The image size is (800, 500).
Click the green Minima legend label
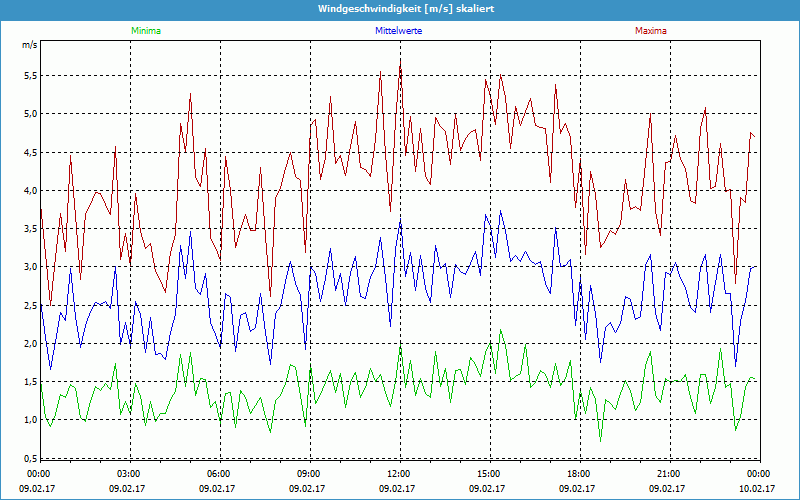coord(145,31)
